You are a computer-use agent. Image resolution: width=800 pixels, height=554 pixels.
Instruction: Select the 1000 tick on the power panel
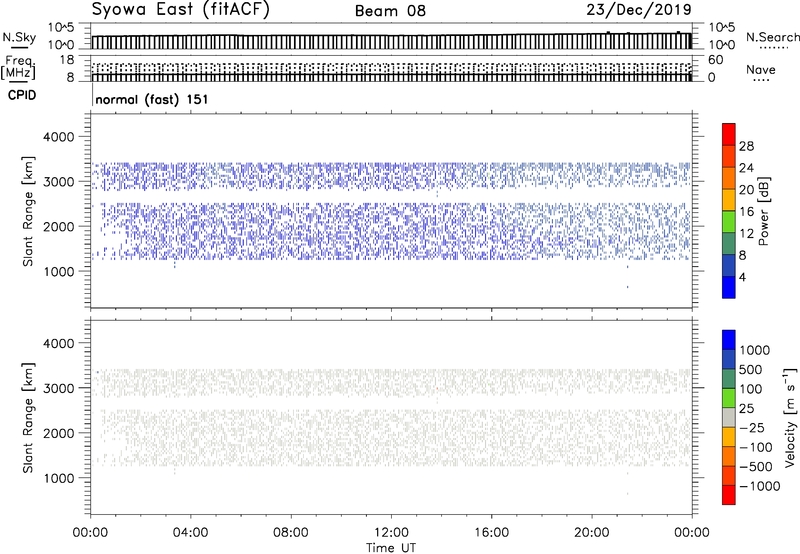(59, 271)
